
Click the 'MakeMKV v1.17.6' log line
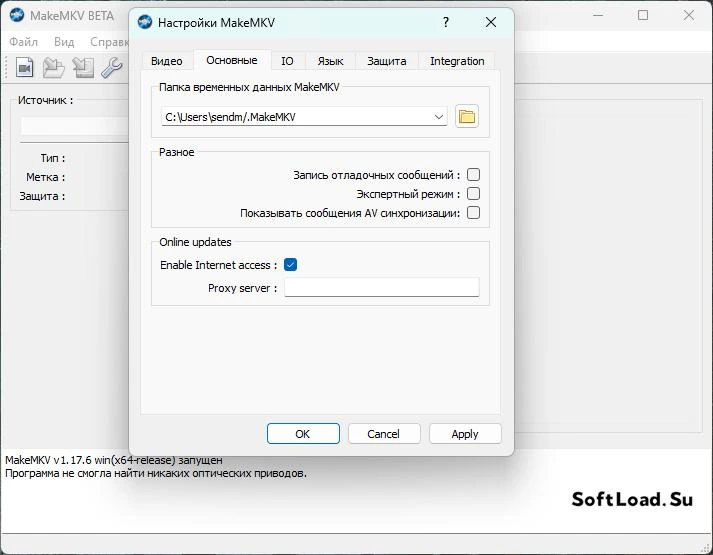[x=114, y=460]
